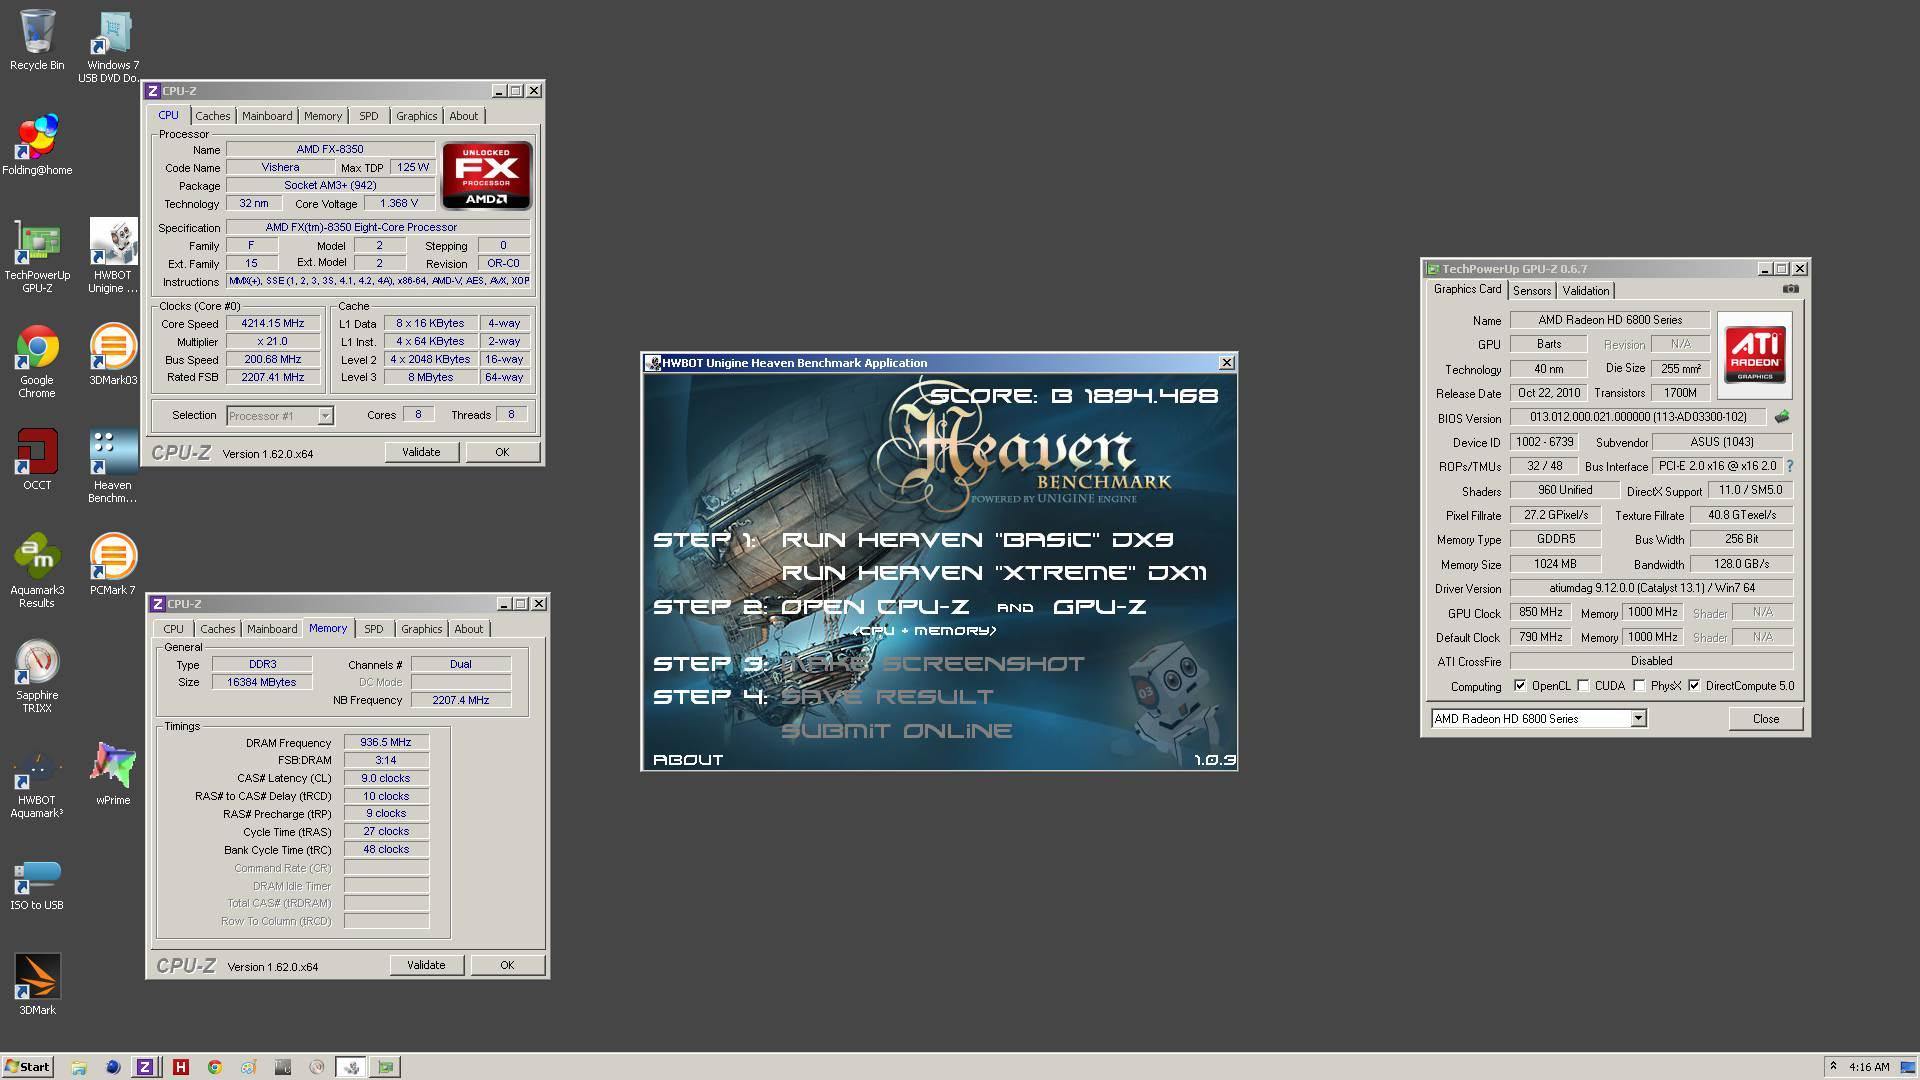Open Heaven Benchmark desktop shortcut
1920x1080 pixels.
113,466
